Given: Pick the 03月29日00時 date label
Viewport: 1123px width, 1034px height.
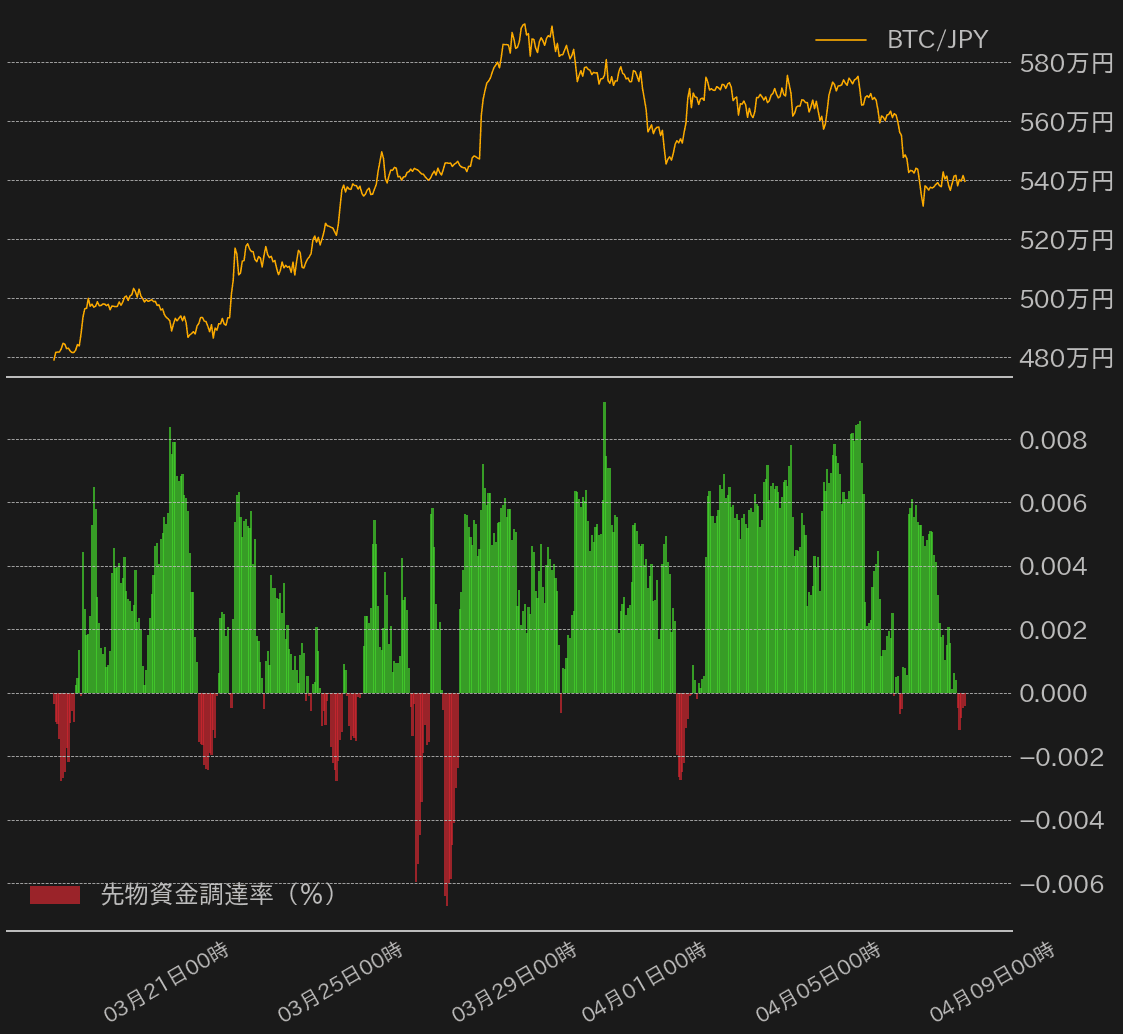Looking at the screenshot, I should (x=516, y=981).
